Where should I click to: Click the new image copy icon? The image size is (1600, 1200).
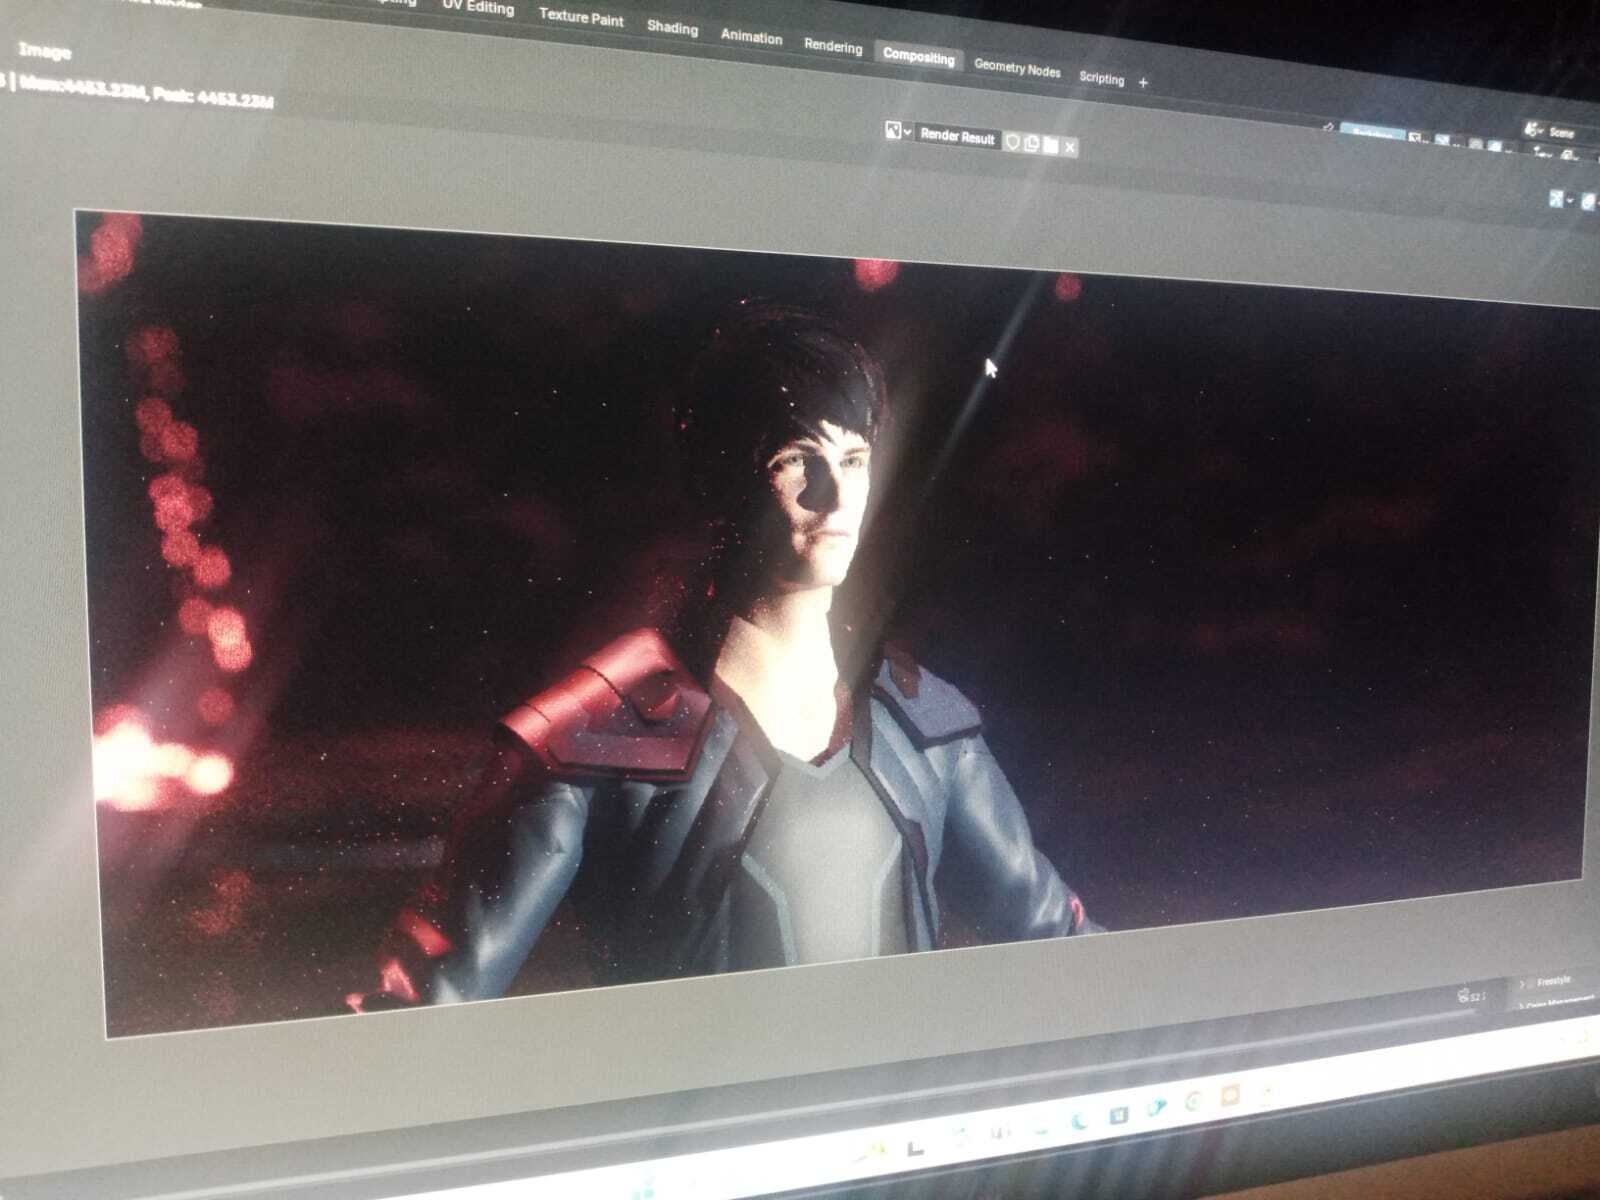[1031, 144]
